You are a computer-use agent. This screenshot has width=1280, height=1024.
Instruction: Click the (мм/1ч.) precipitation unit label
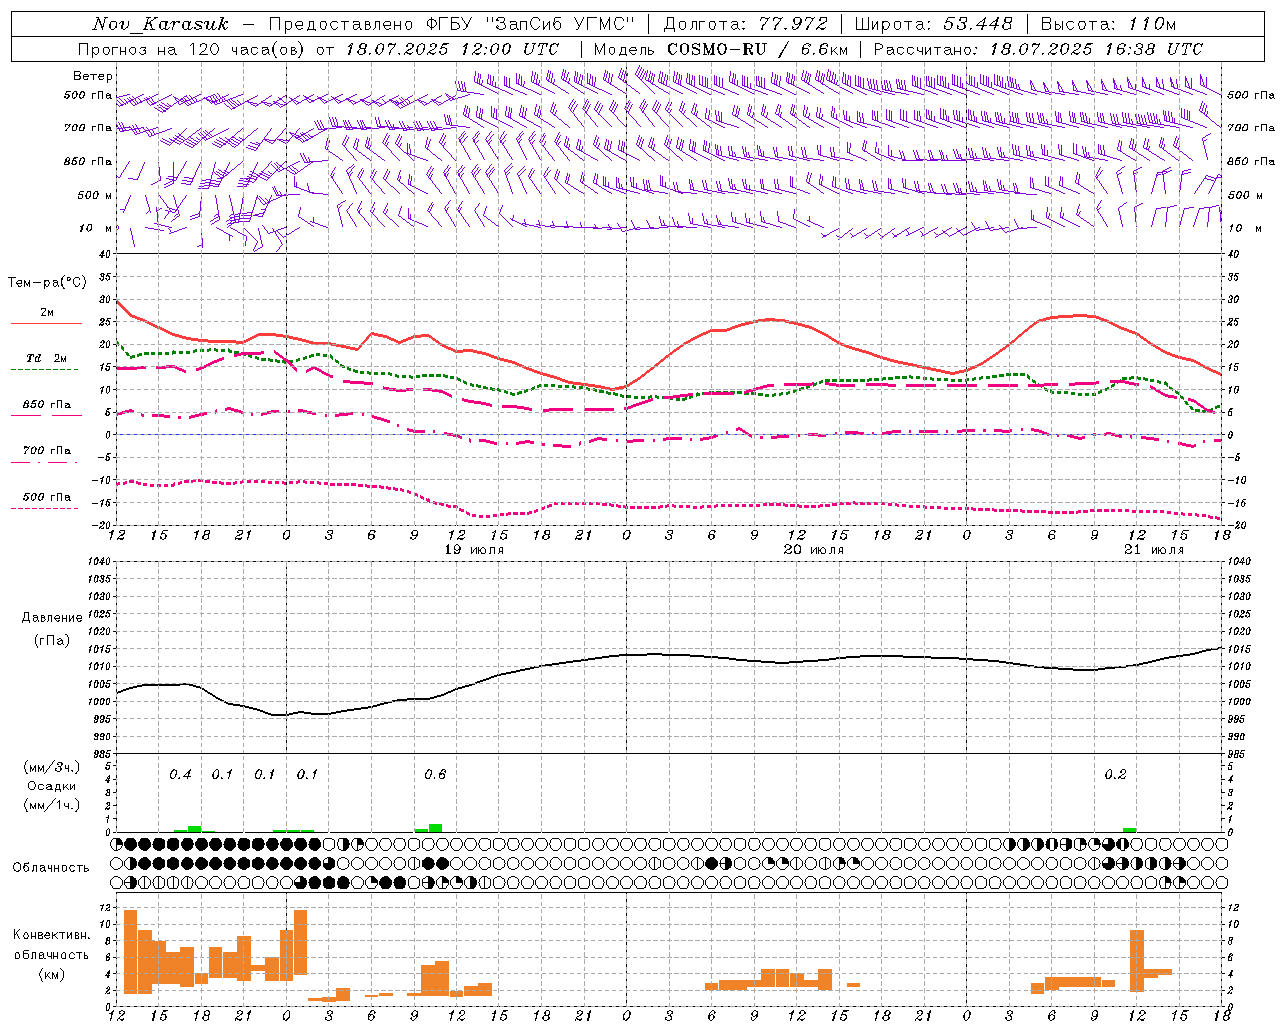(52, 805)
